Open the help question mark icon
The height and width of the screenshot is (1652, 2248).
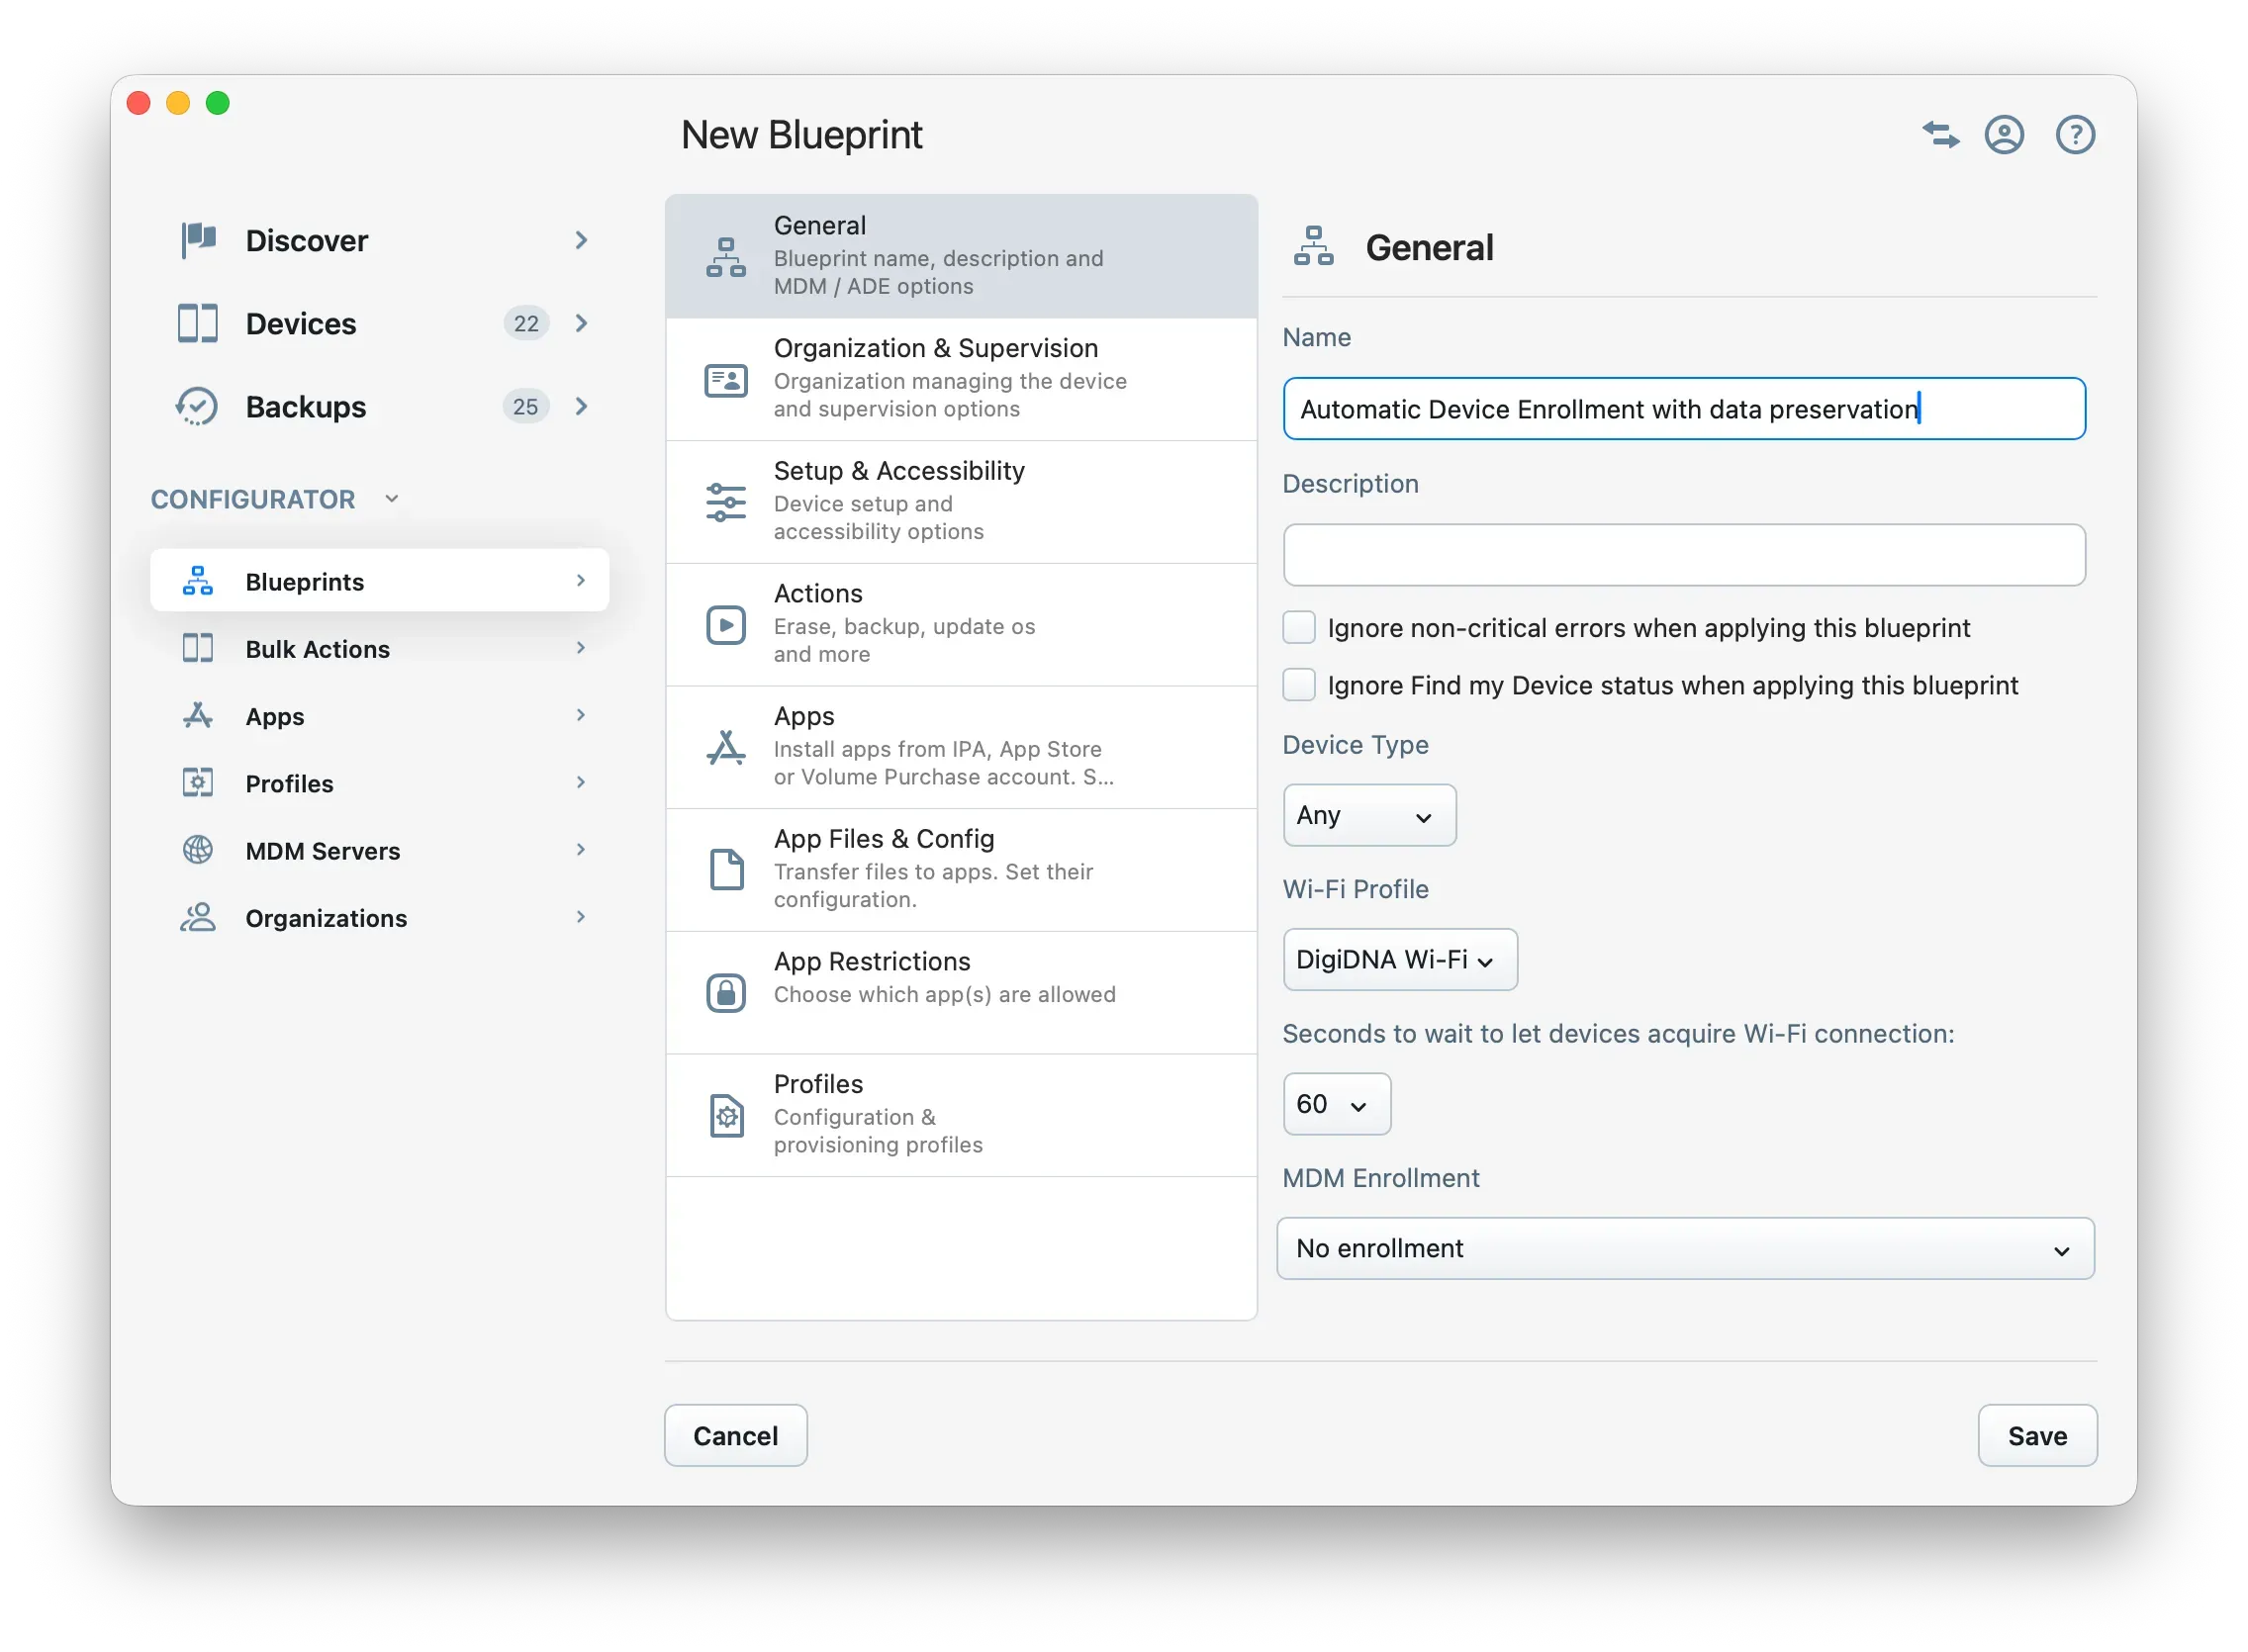2075,134
